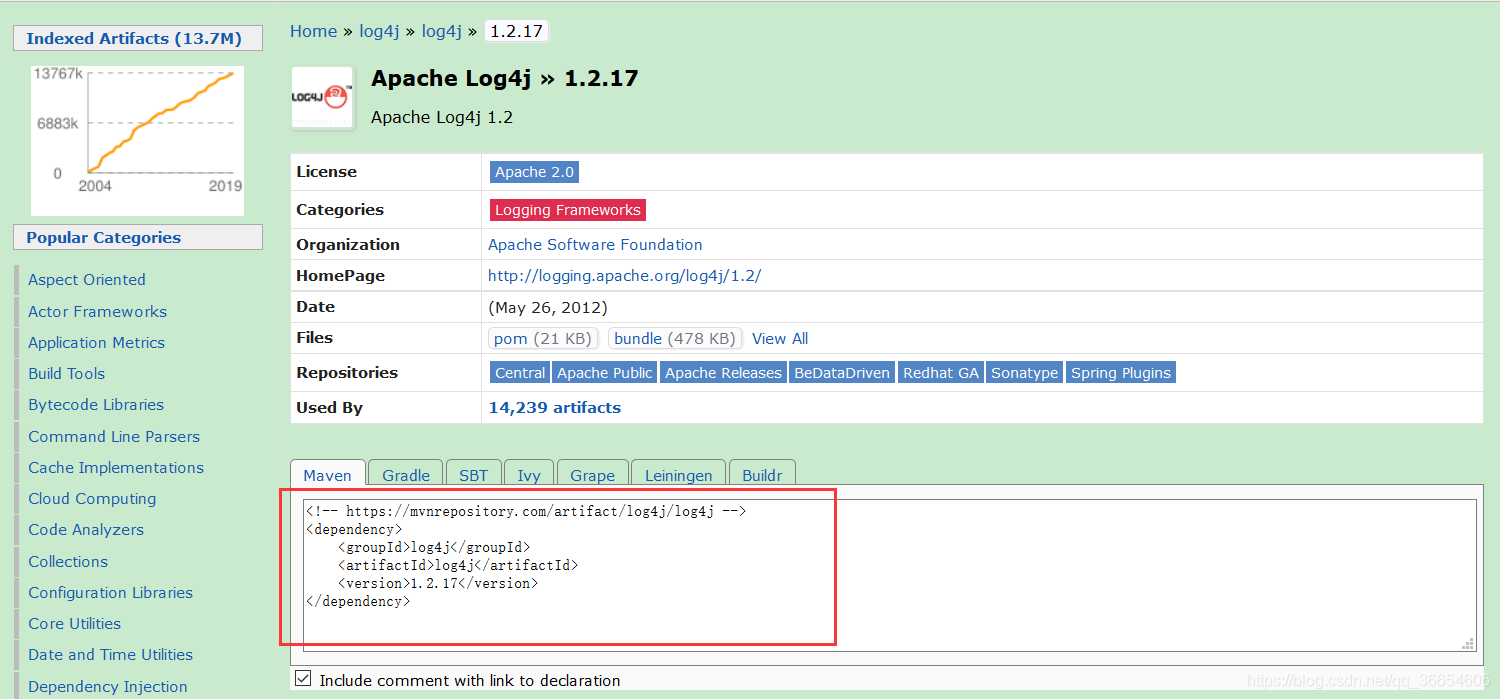Click the textarea resize grip handle
This screenshot has width=1500, height=699.
pyautogui.click(x=1469, y=644)
